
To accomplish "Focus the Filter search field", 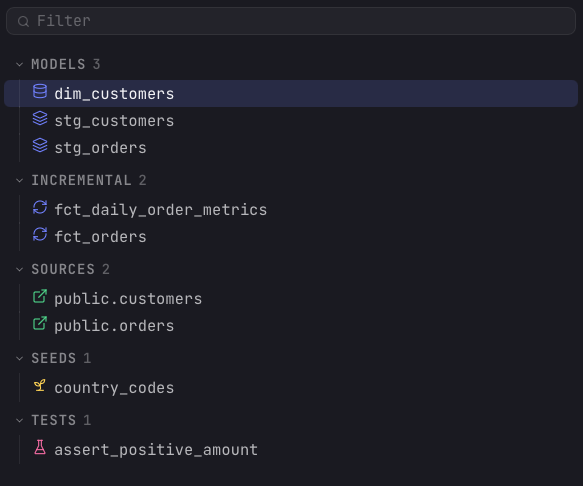I will [x=291, y=21].
